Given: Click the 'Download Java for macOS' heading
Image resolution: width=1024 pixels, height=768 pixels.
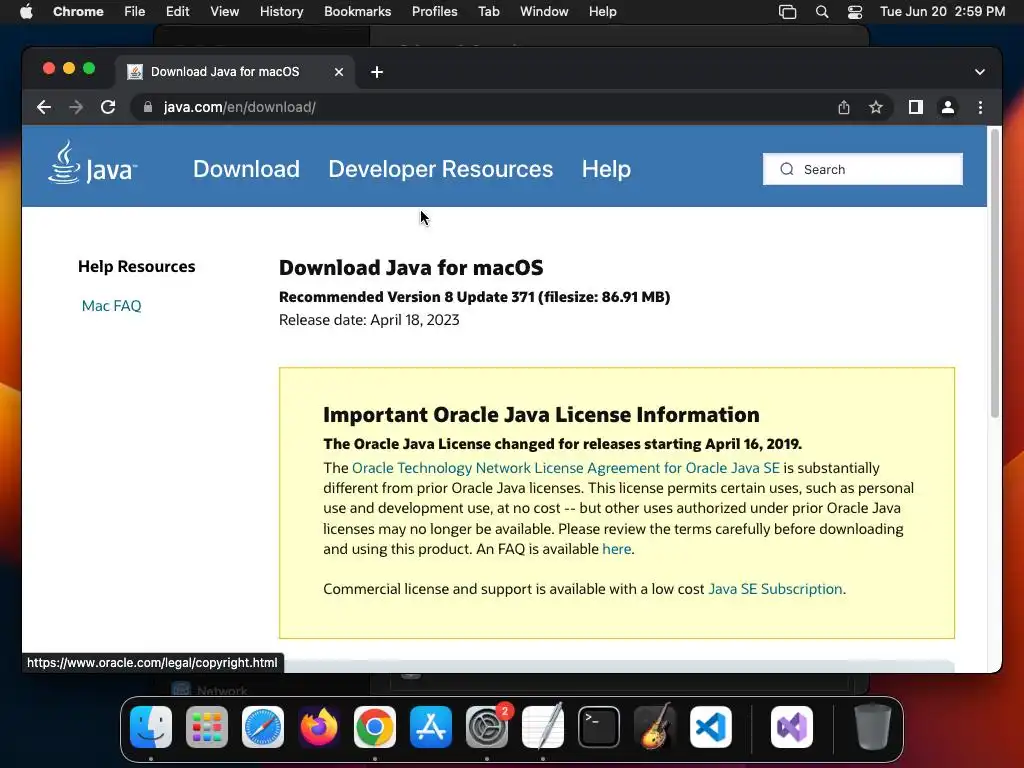Looking at the screenshot, I should pyautogui.click(x=411, y=268).
